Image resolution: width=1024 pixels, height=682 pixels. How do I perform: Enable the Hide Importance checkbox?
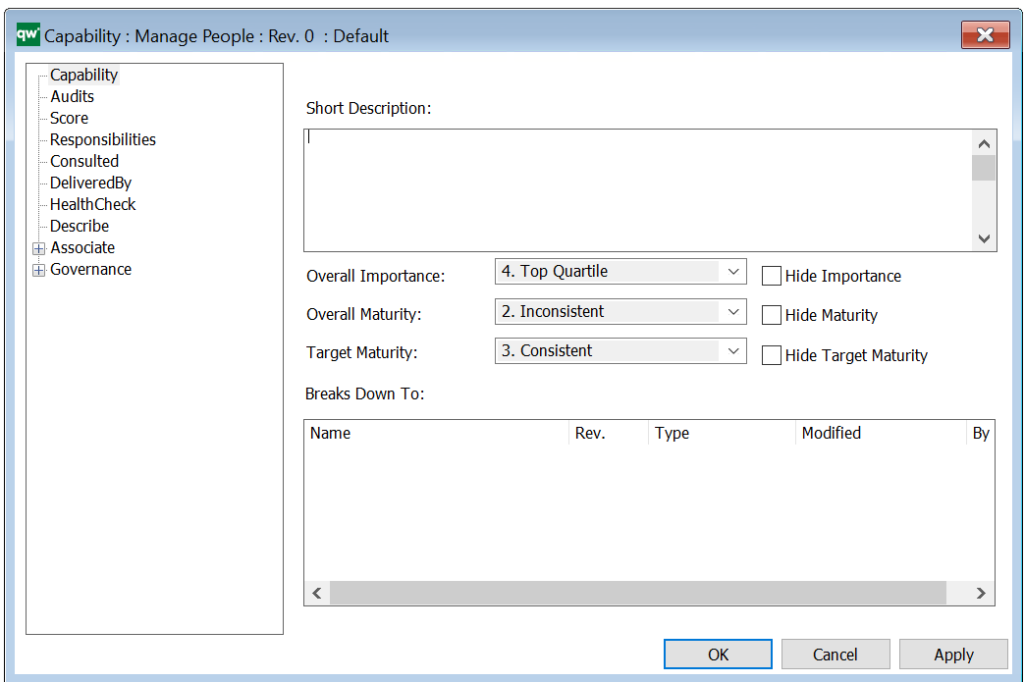[x=771, y=276]
